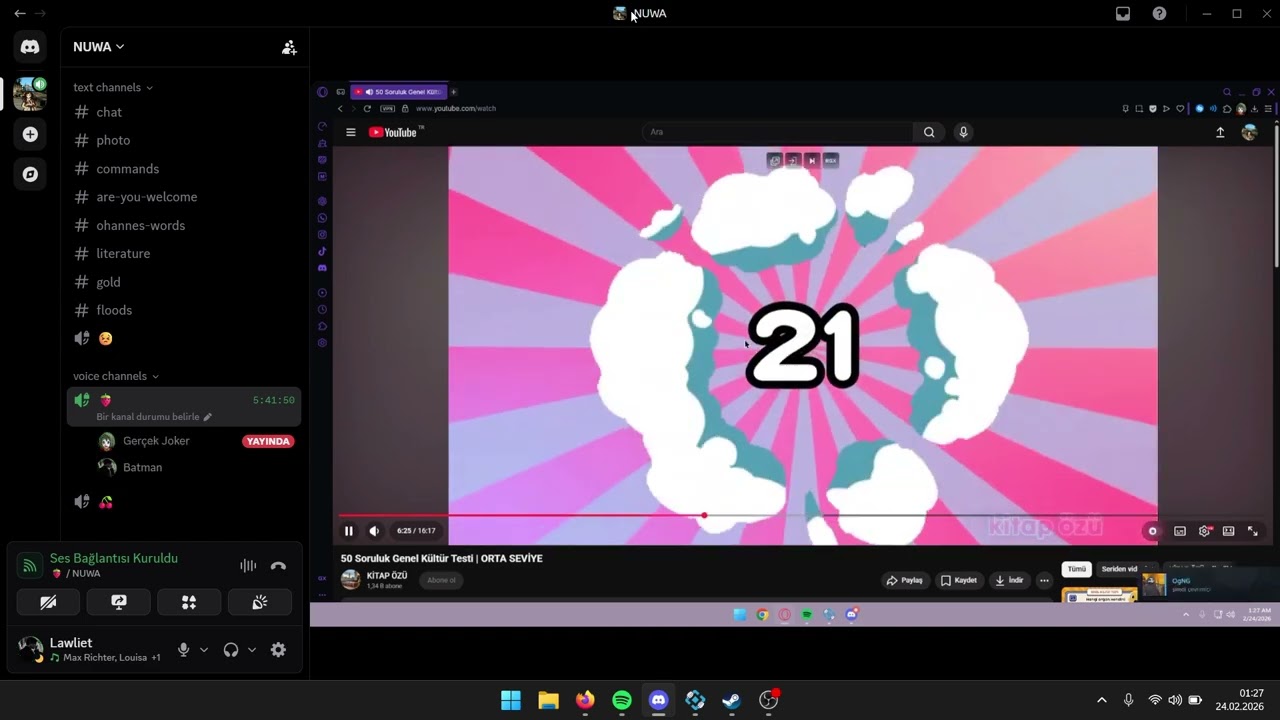The width and height of the screenshot is (1280, 720).
Task: Open Discord direct messages home
Action: tap(30, 47)
